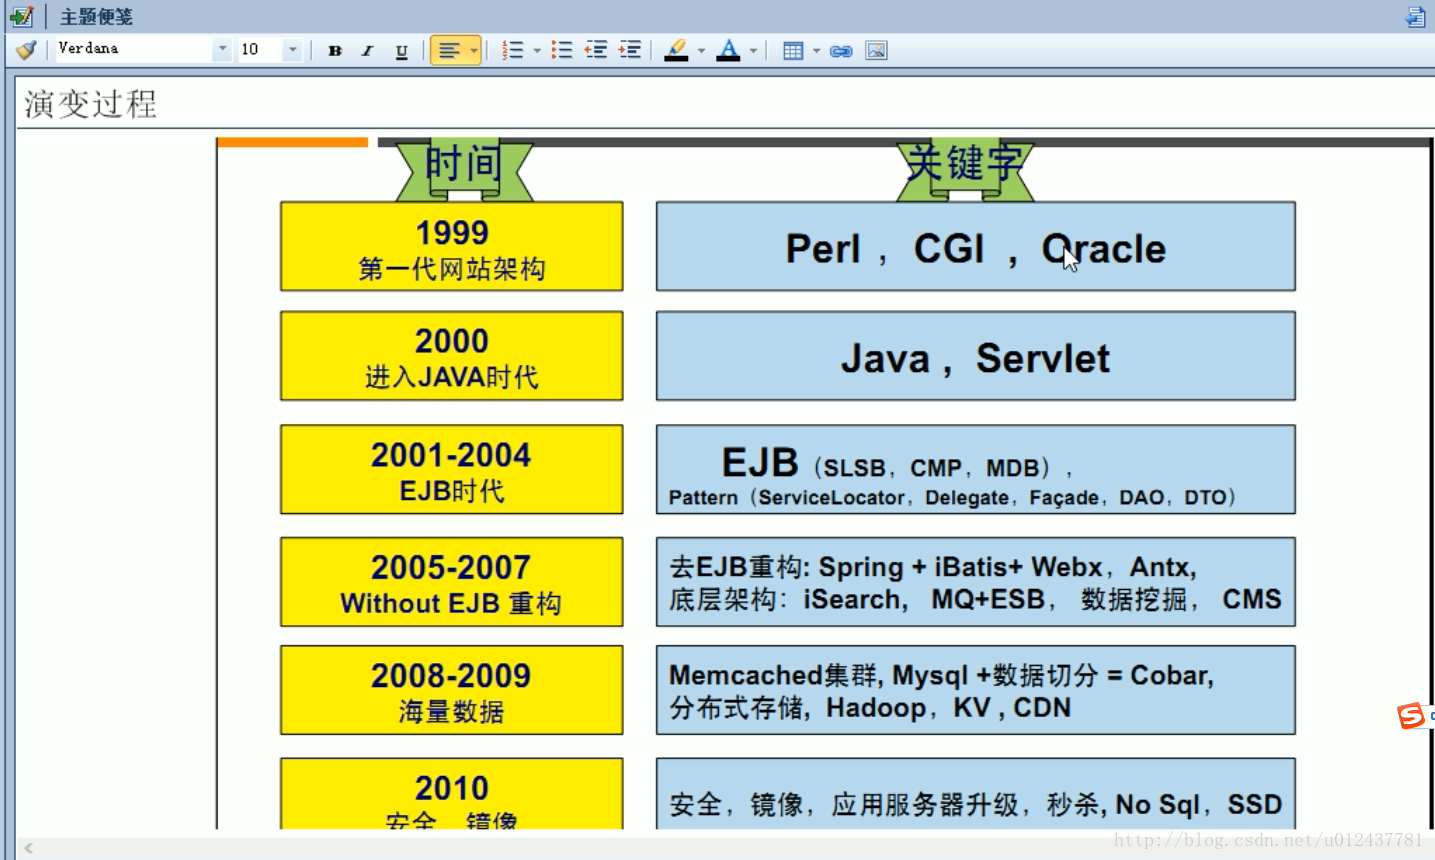
Task: Click the yellow 2001-2004 EJB时代 box
Action: (x=452, y=469)
